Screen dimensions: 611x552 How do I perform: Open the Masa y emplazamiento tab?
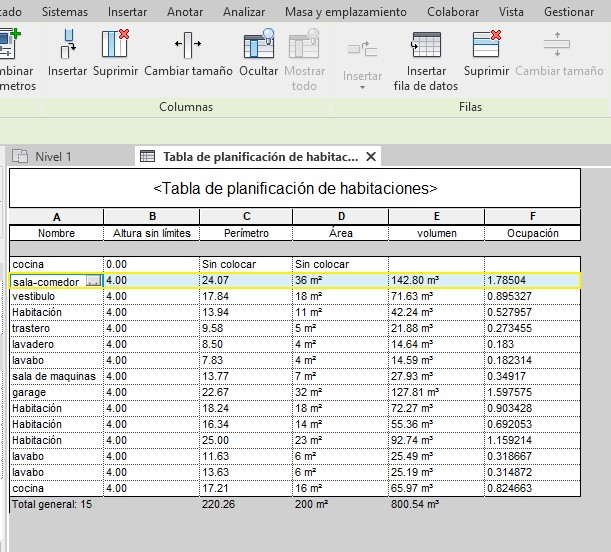tap(346, 12)
